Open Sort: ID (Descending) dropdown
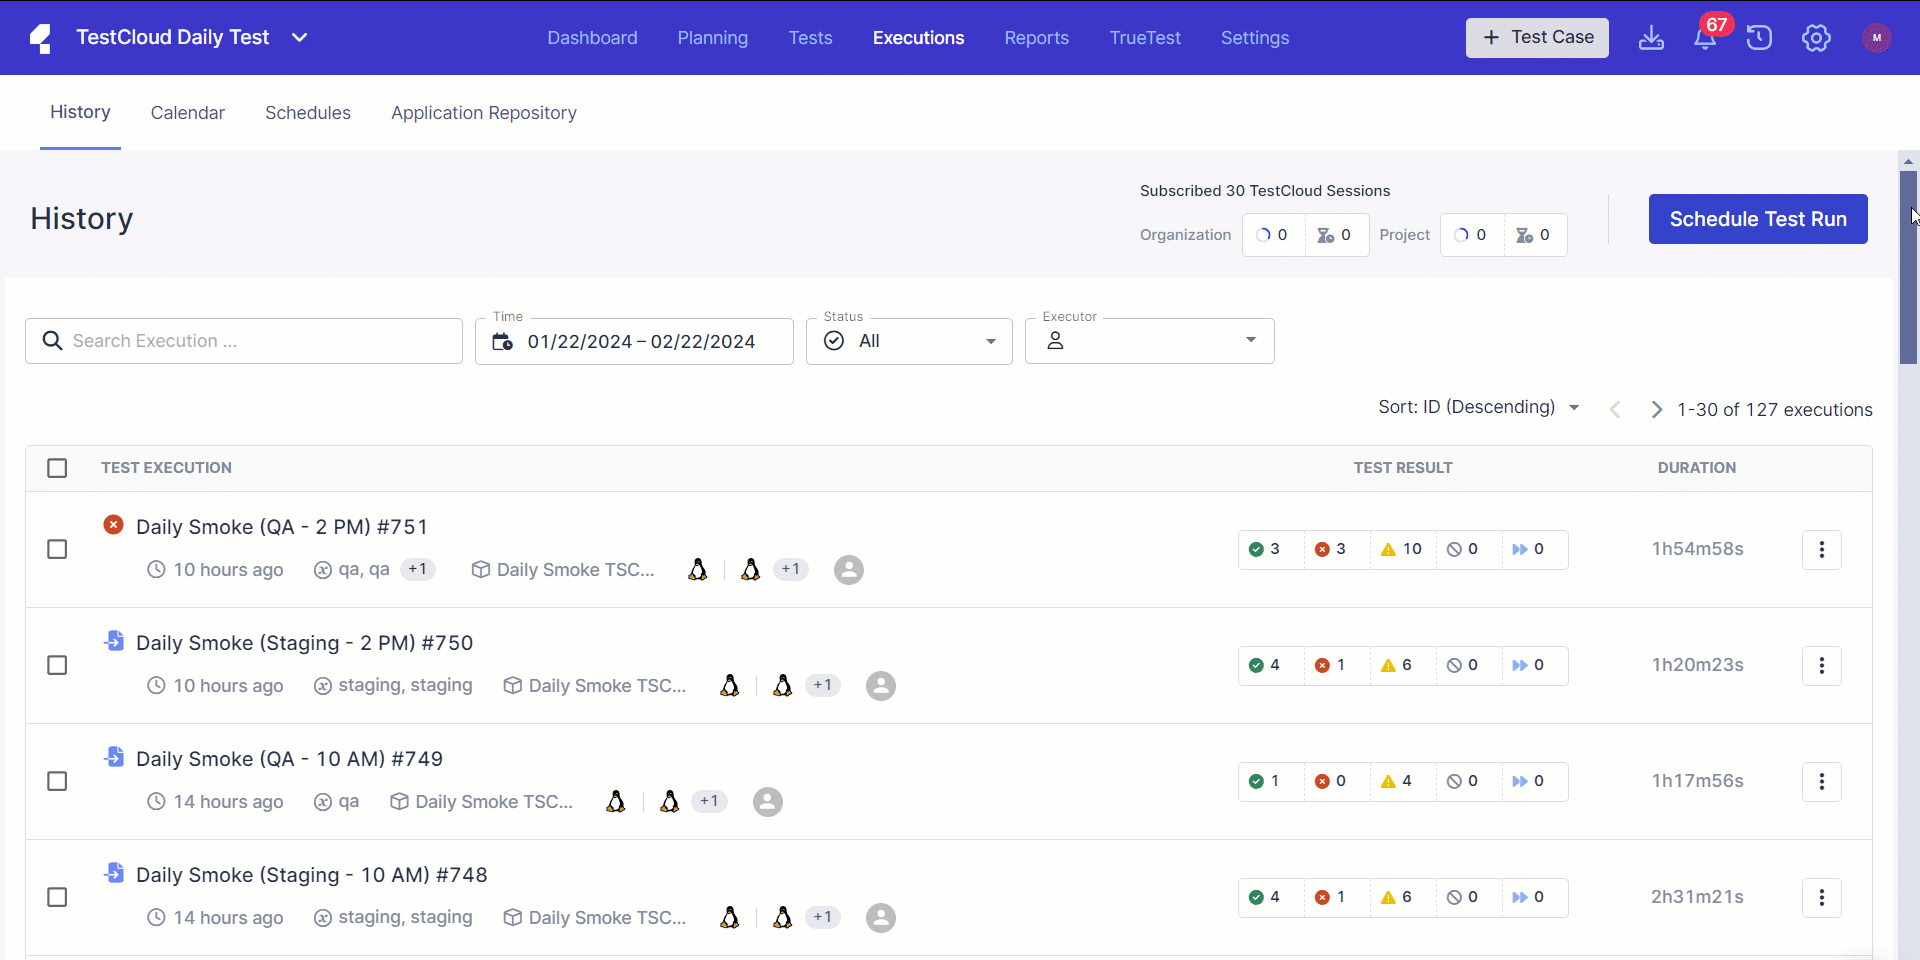 click(1478, 407)
